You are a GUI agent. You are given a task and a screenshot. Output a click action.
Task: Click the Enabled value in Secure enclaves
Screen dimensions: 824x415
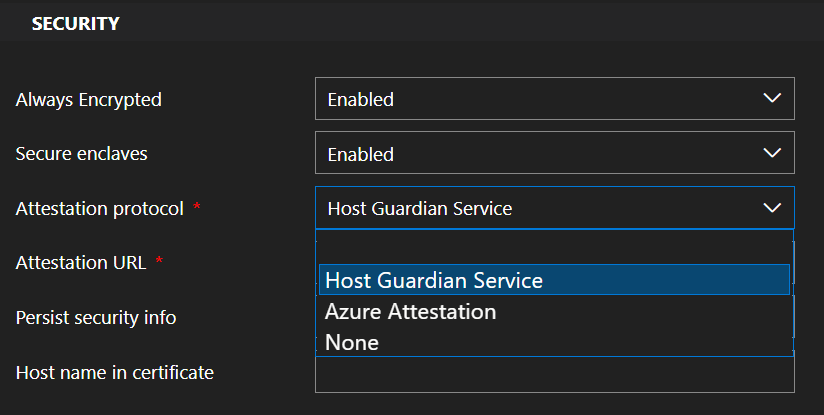(x=361, y=154)
